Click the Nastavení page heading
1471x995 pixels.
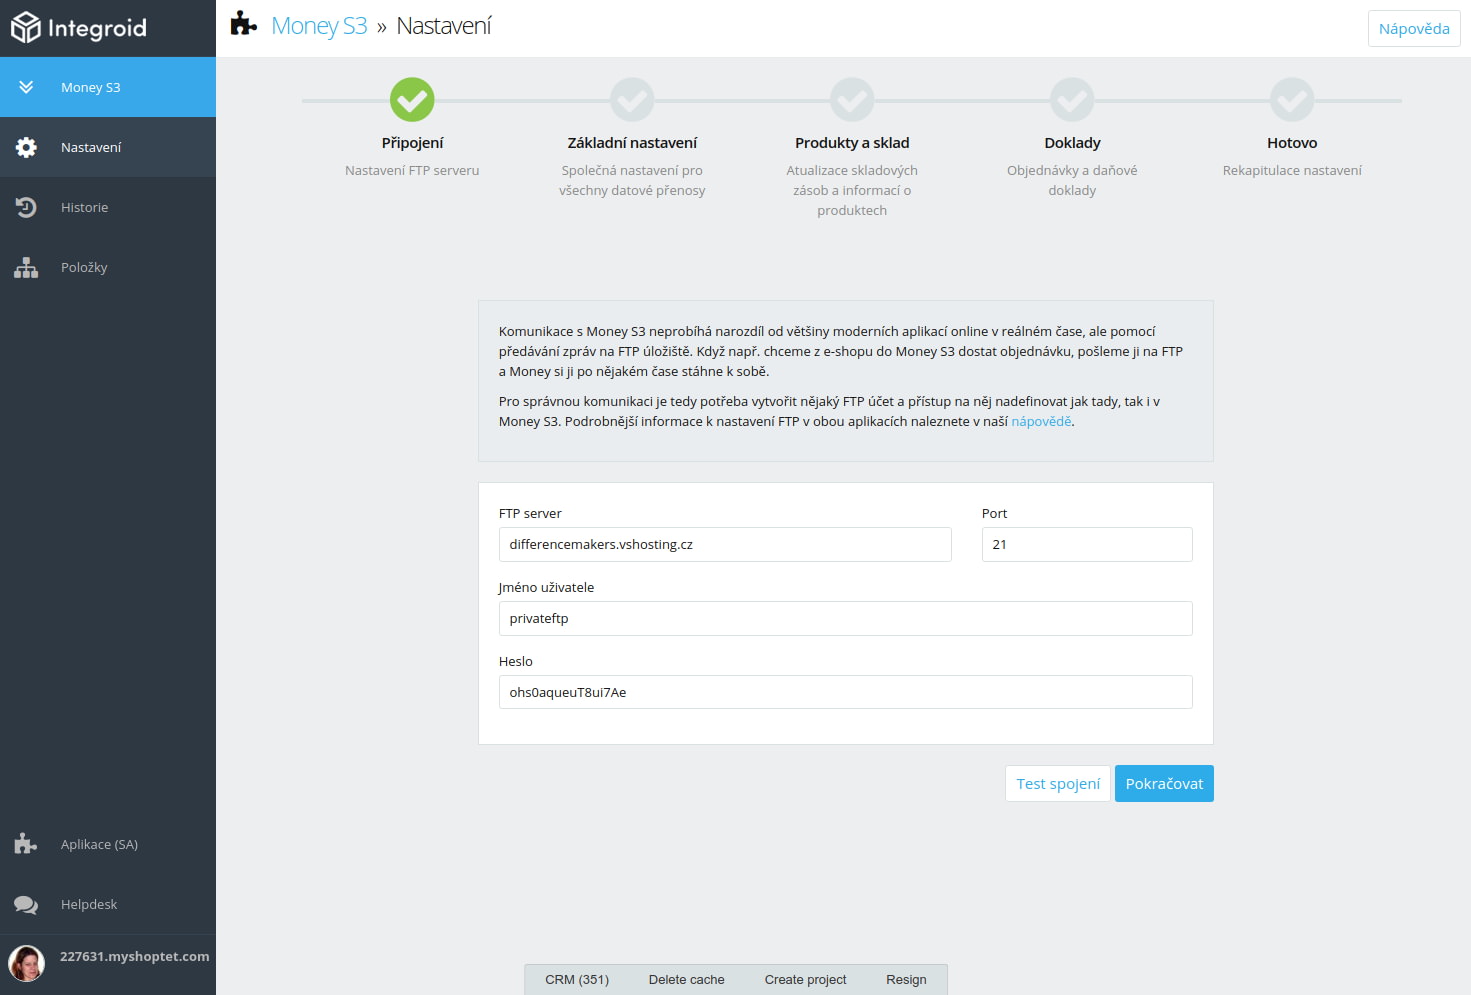click(444, 26)
